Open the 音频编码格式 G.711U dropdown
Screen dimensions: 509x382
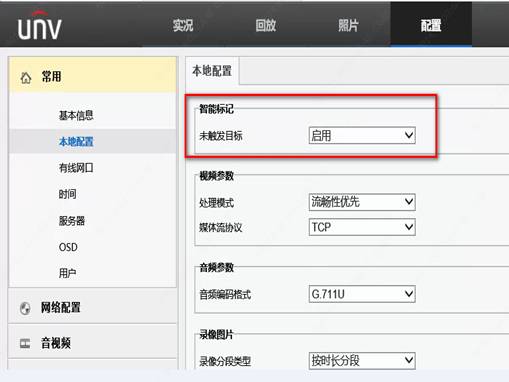(362, 294)
